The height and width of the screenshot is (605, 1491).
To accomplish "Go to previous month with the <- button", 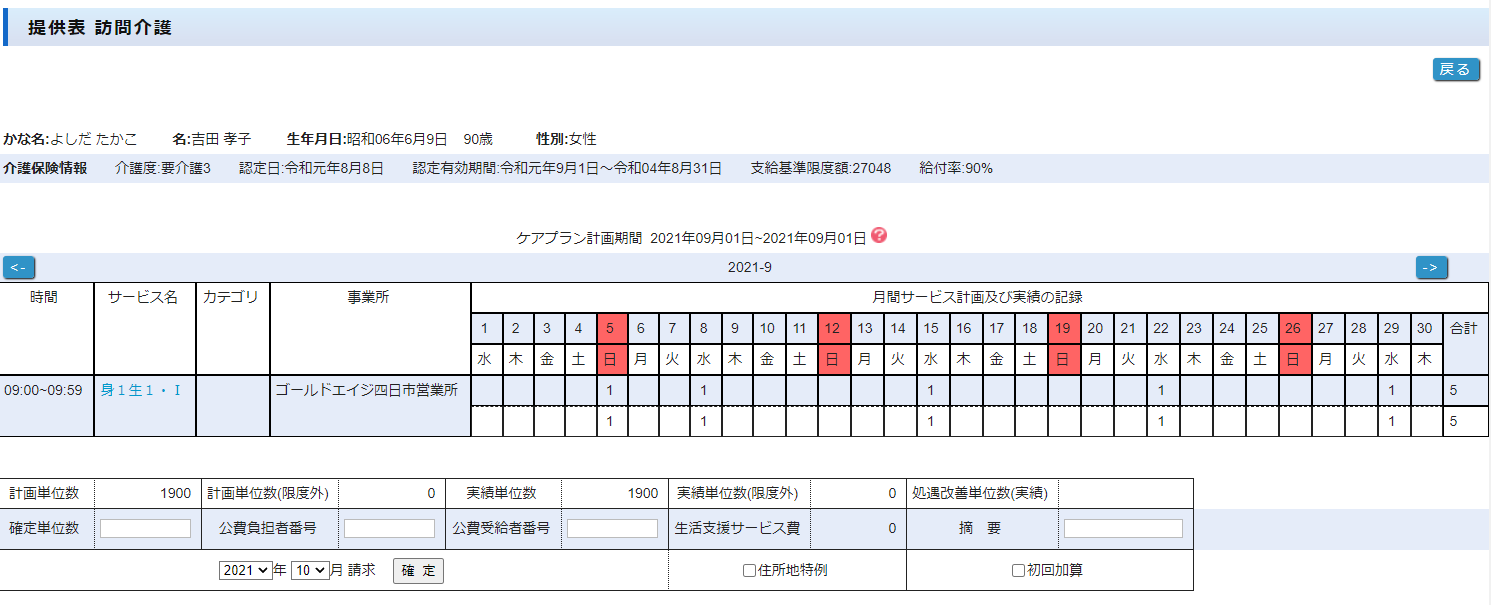I will pos(19,267).
